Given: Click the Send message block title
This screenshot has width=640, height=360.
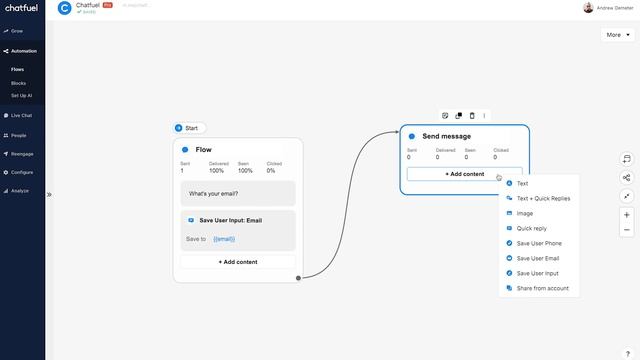Looking at the screenshot, I should pyautogui.click(x=447, y=136).
